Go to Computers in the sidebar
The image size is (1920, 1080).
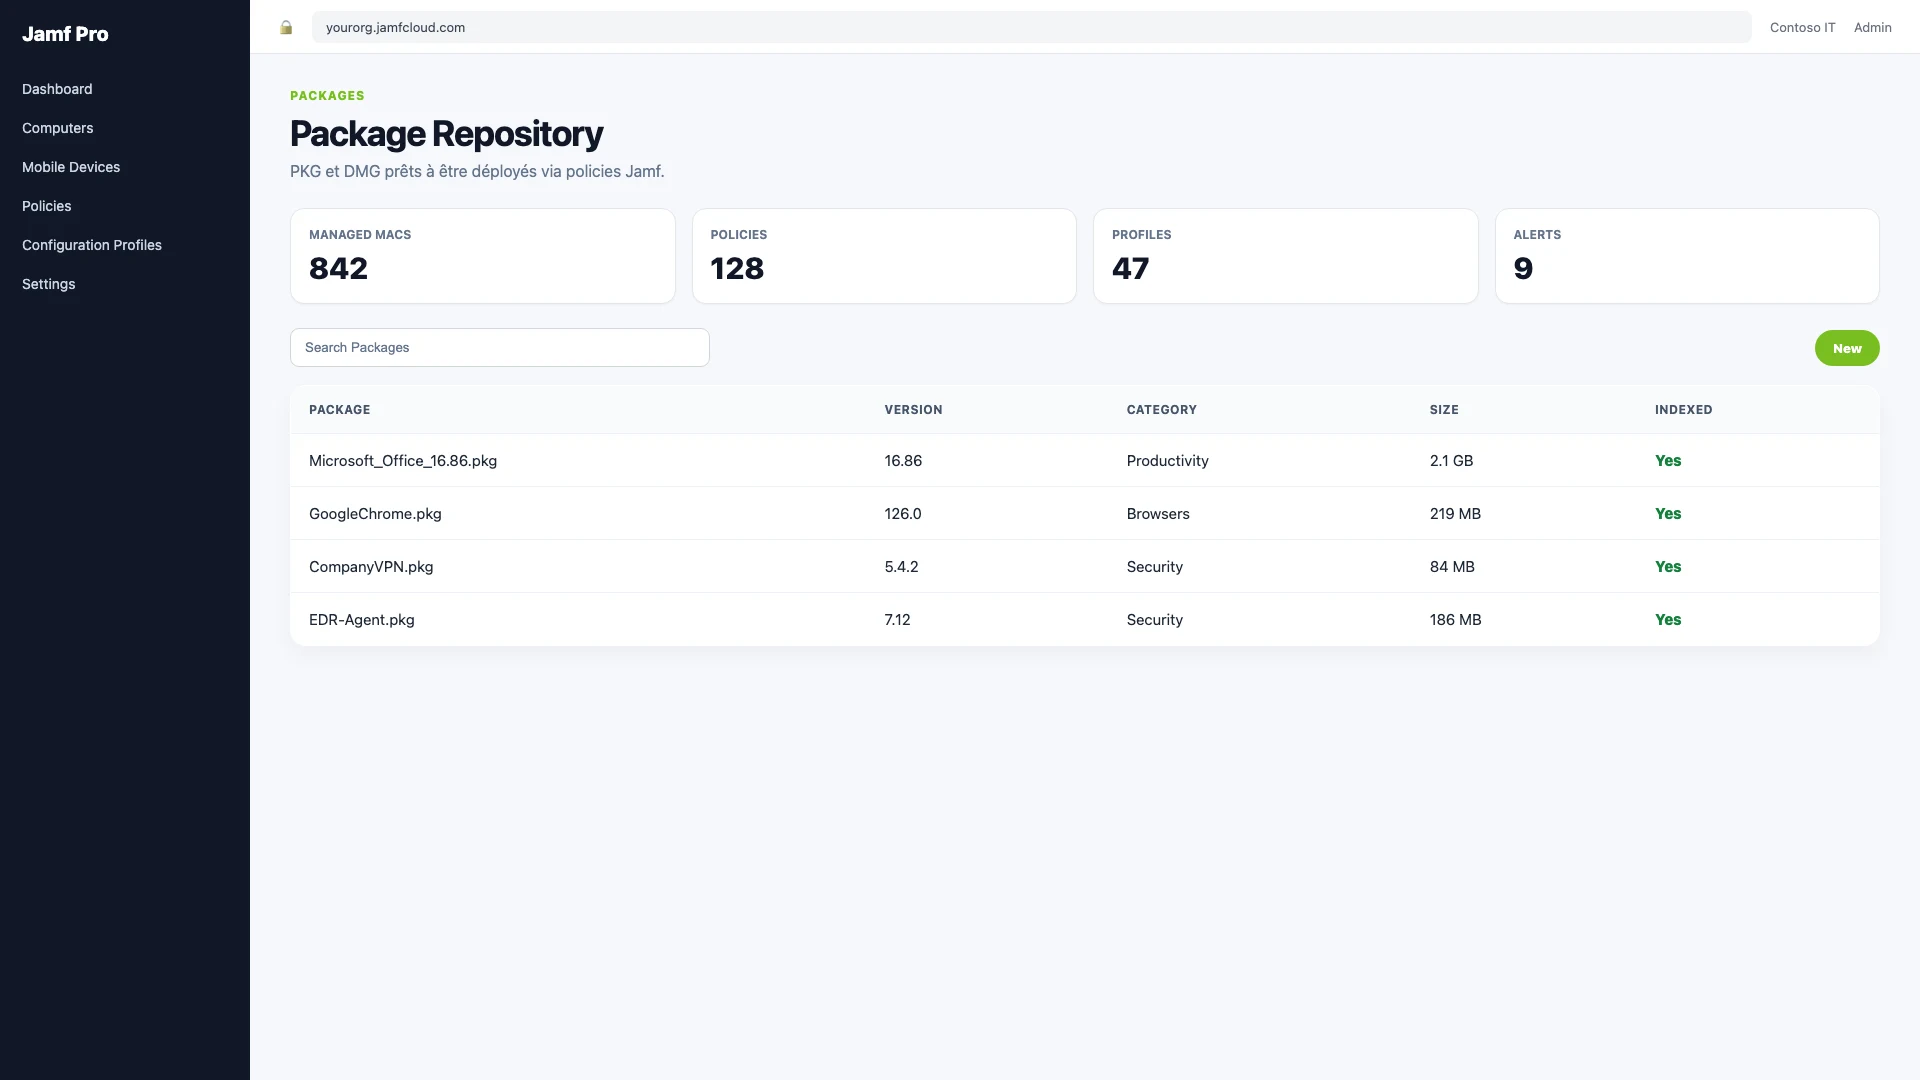[58, 128]
